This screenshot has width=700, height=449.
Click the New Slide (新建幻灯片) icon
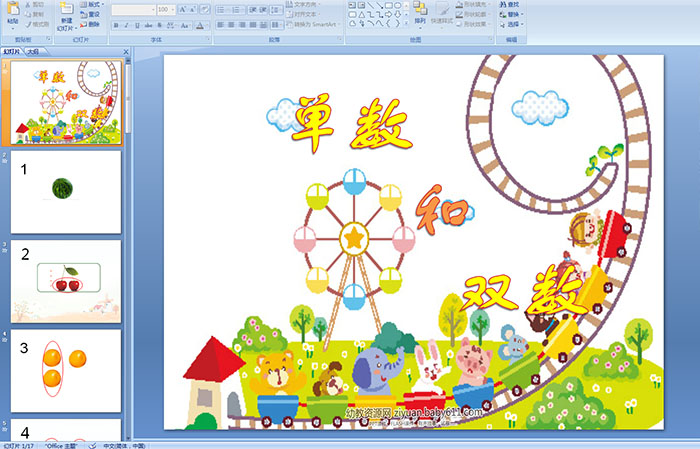click(x=67, y=9)
